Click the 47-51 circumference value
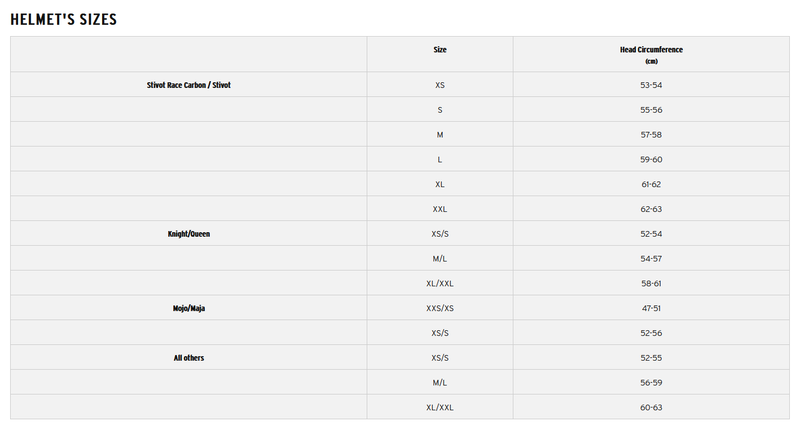The height and width of the screenshot is (430, 800). [651, 308]
